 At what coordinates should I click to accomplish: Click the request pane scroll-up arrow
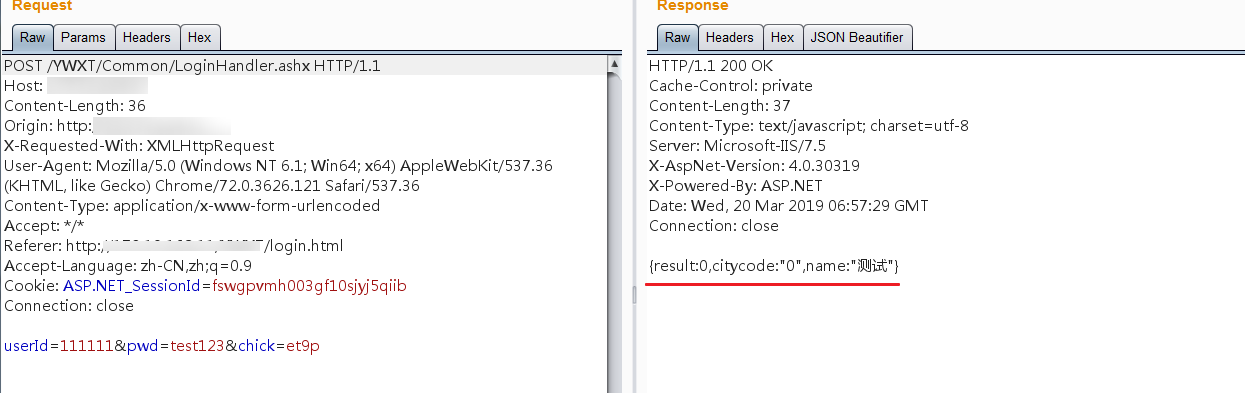click(x=615, y=65)
